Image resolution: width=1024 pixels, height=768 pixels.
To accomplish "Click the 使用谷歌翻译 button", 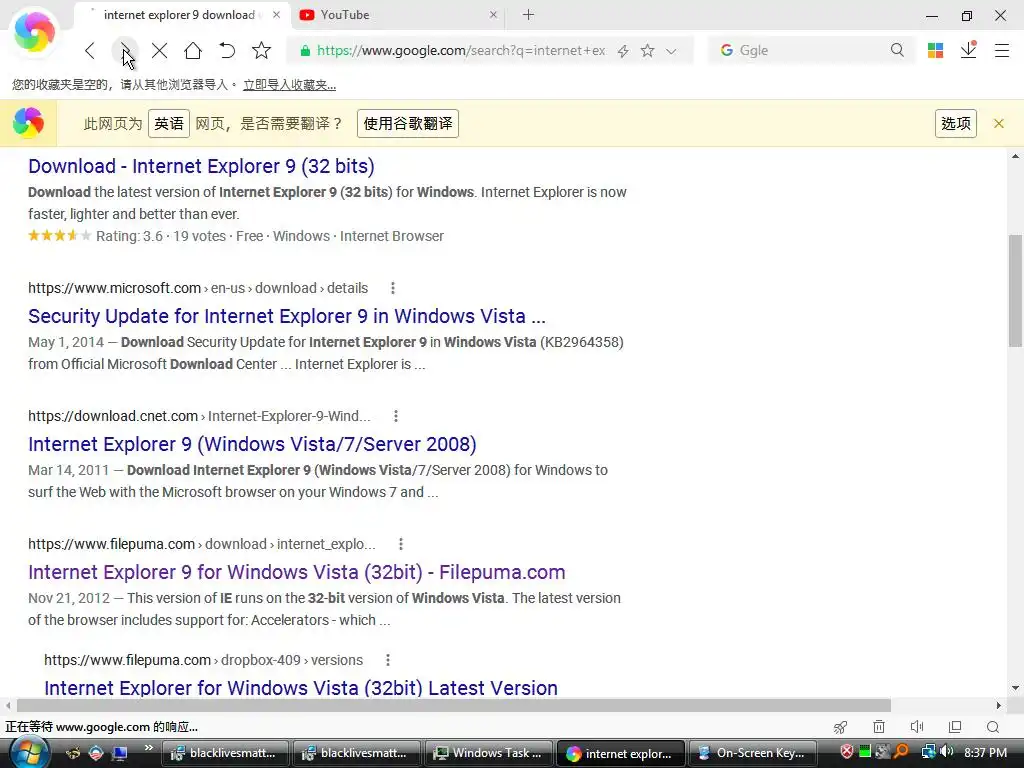I will tap(408, 123).
